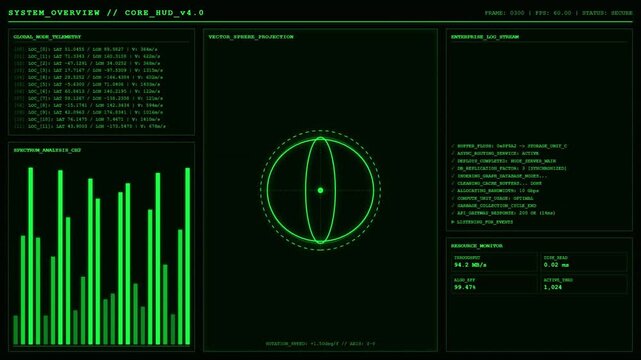The height and width of the screenshot is (360, 641).
Task: Click the BUFFER_FLUSH log entry
Action: point(509,146)
